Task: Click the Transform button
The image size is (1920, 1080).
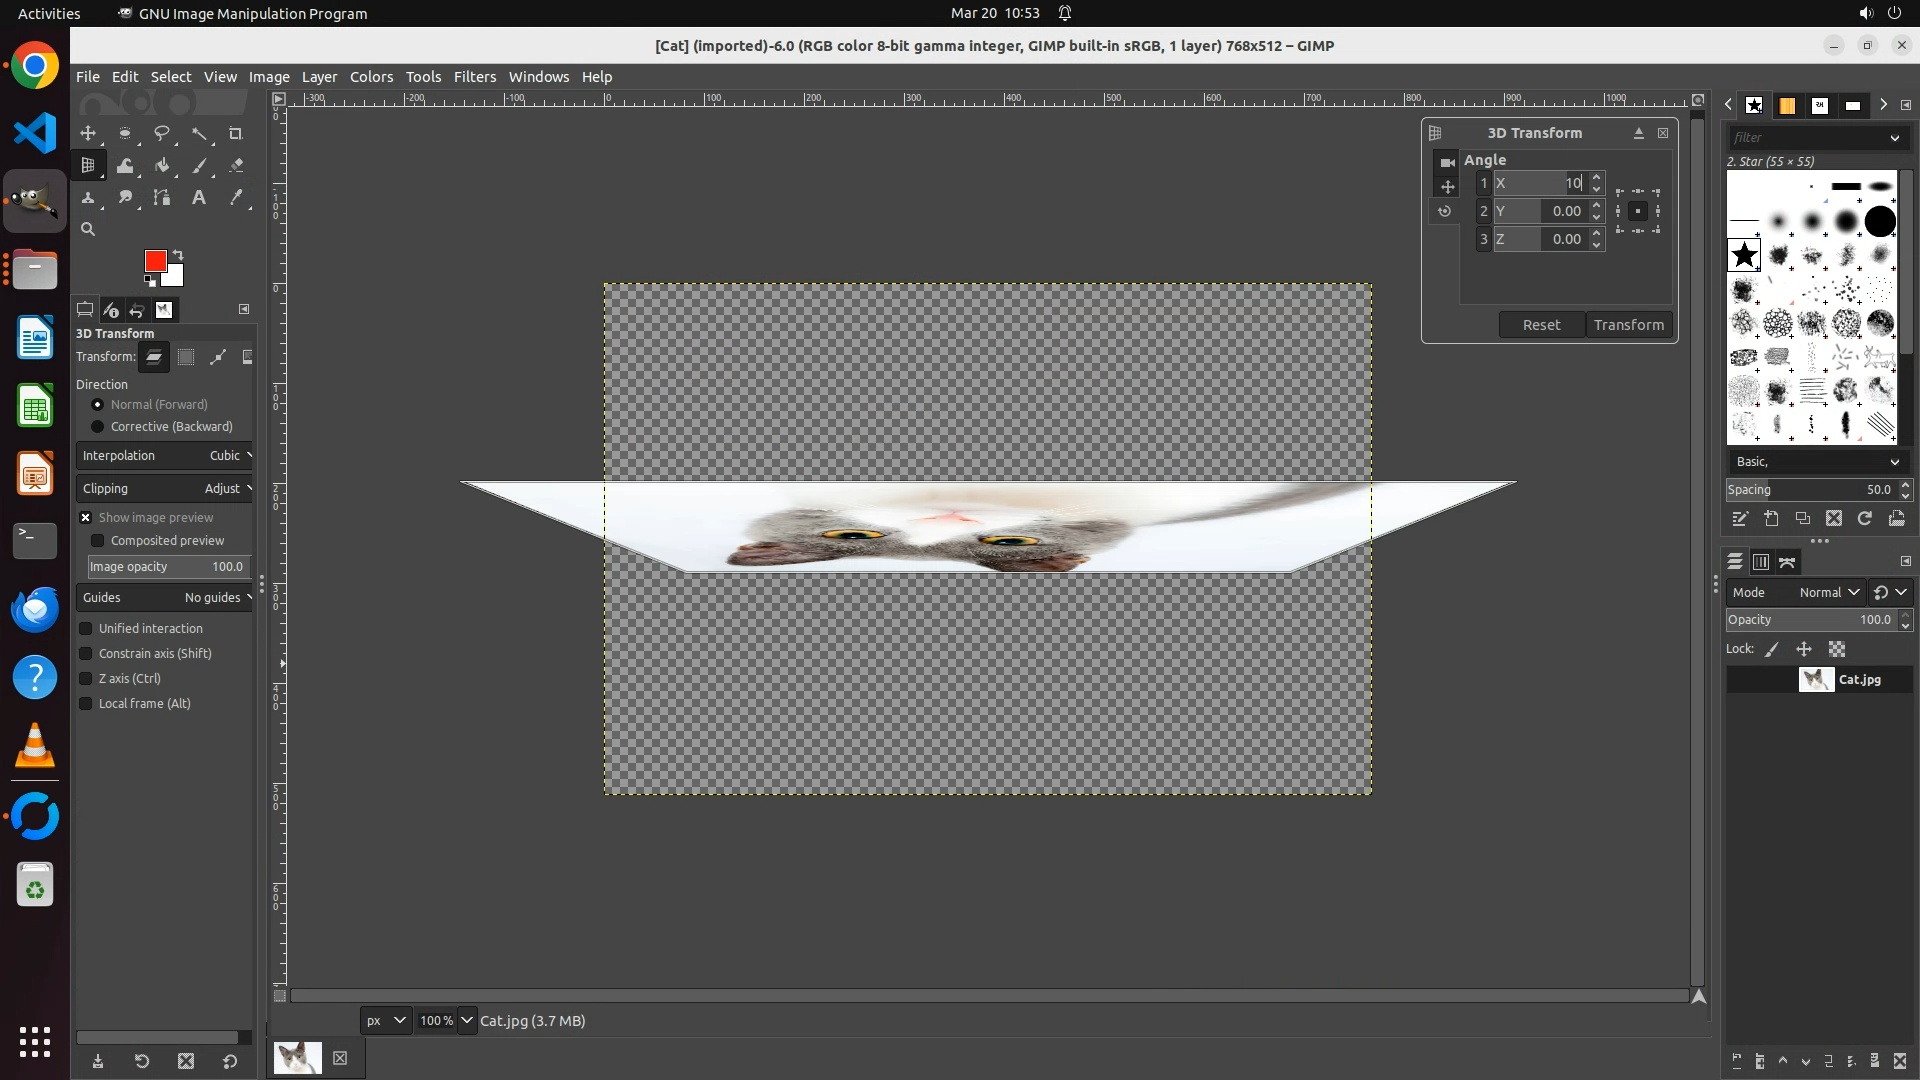Action: click(x=1628, y=325)
